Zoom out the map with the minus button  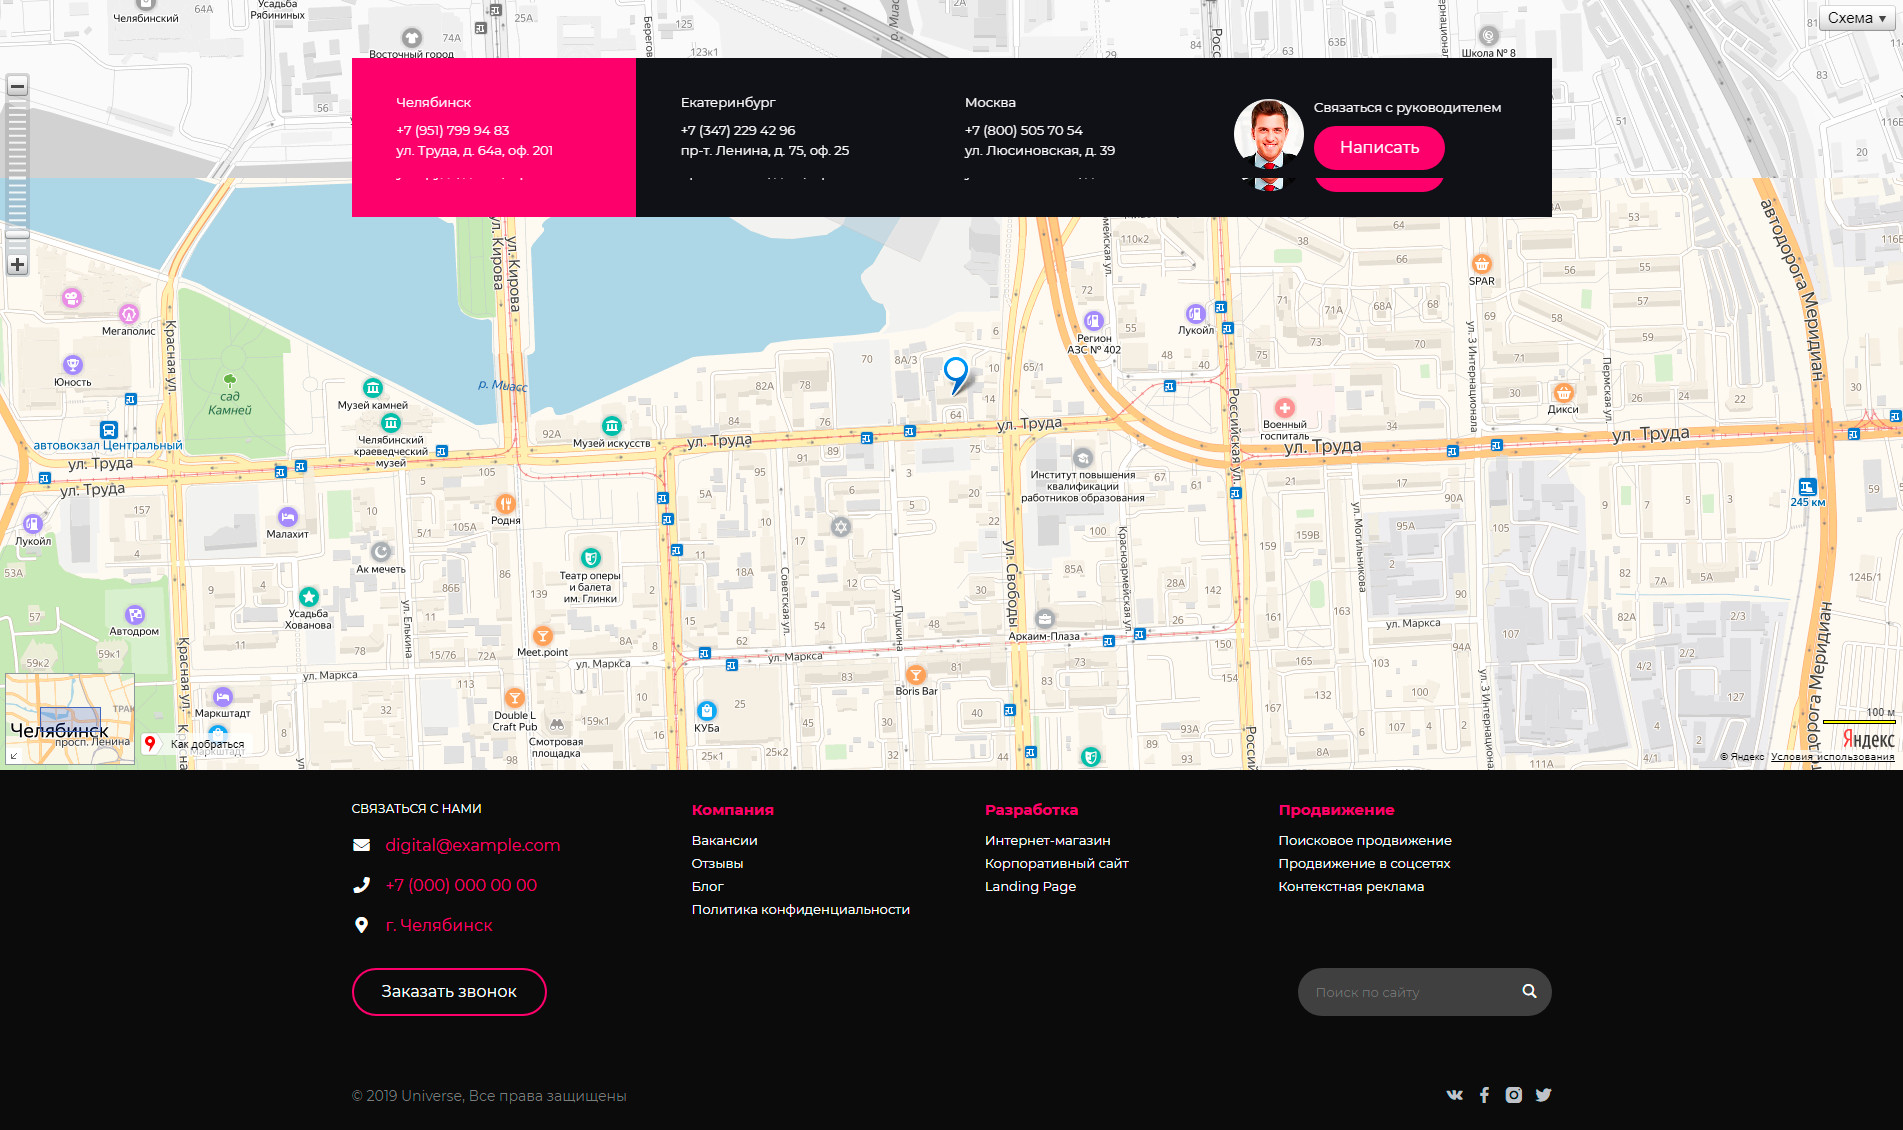pos(17,86)
